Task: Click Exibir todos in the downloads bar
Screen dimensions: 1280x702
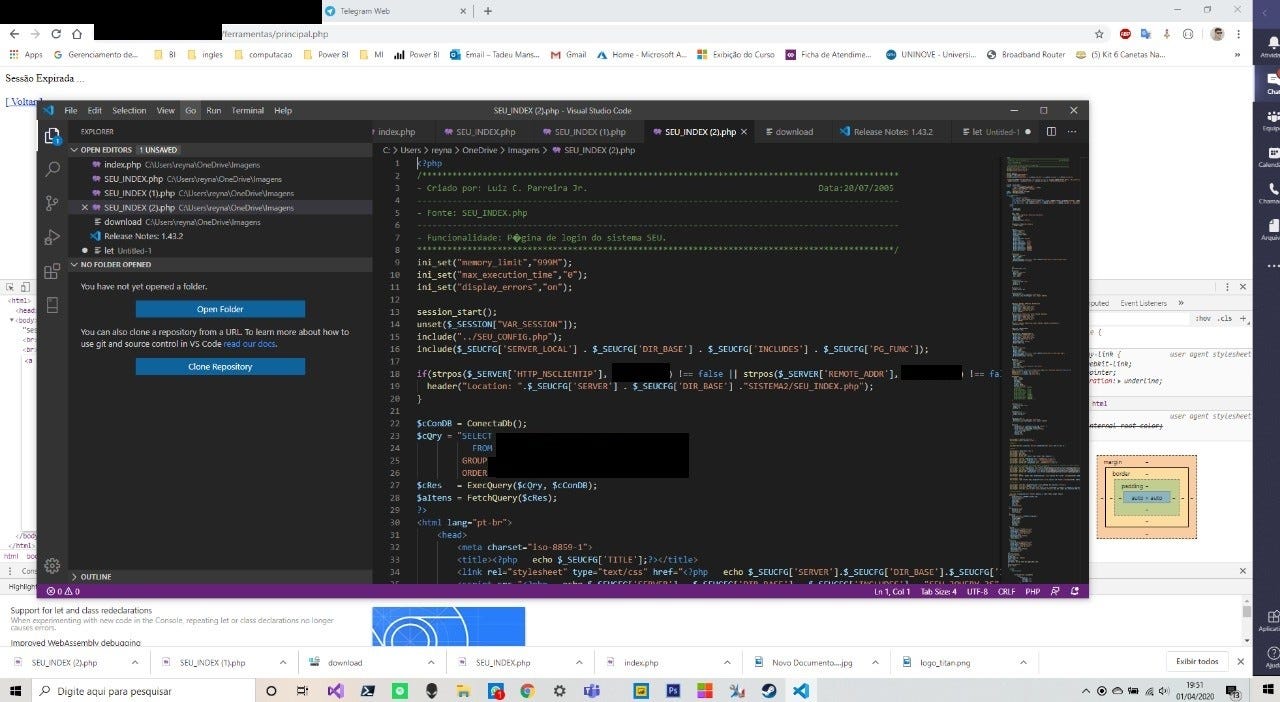Action: [1196, 661]
